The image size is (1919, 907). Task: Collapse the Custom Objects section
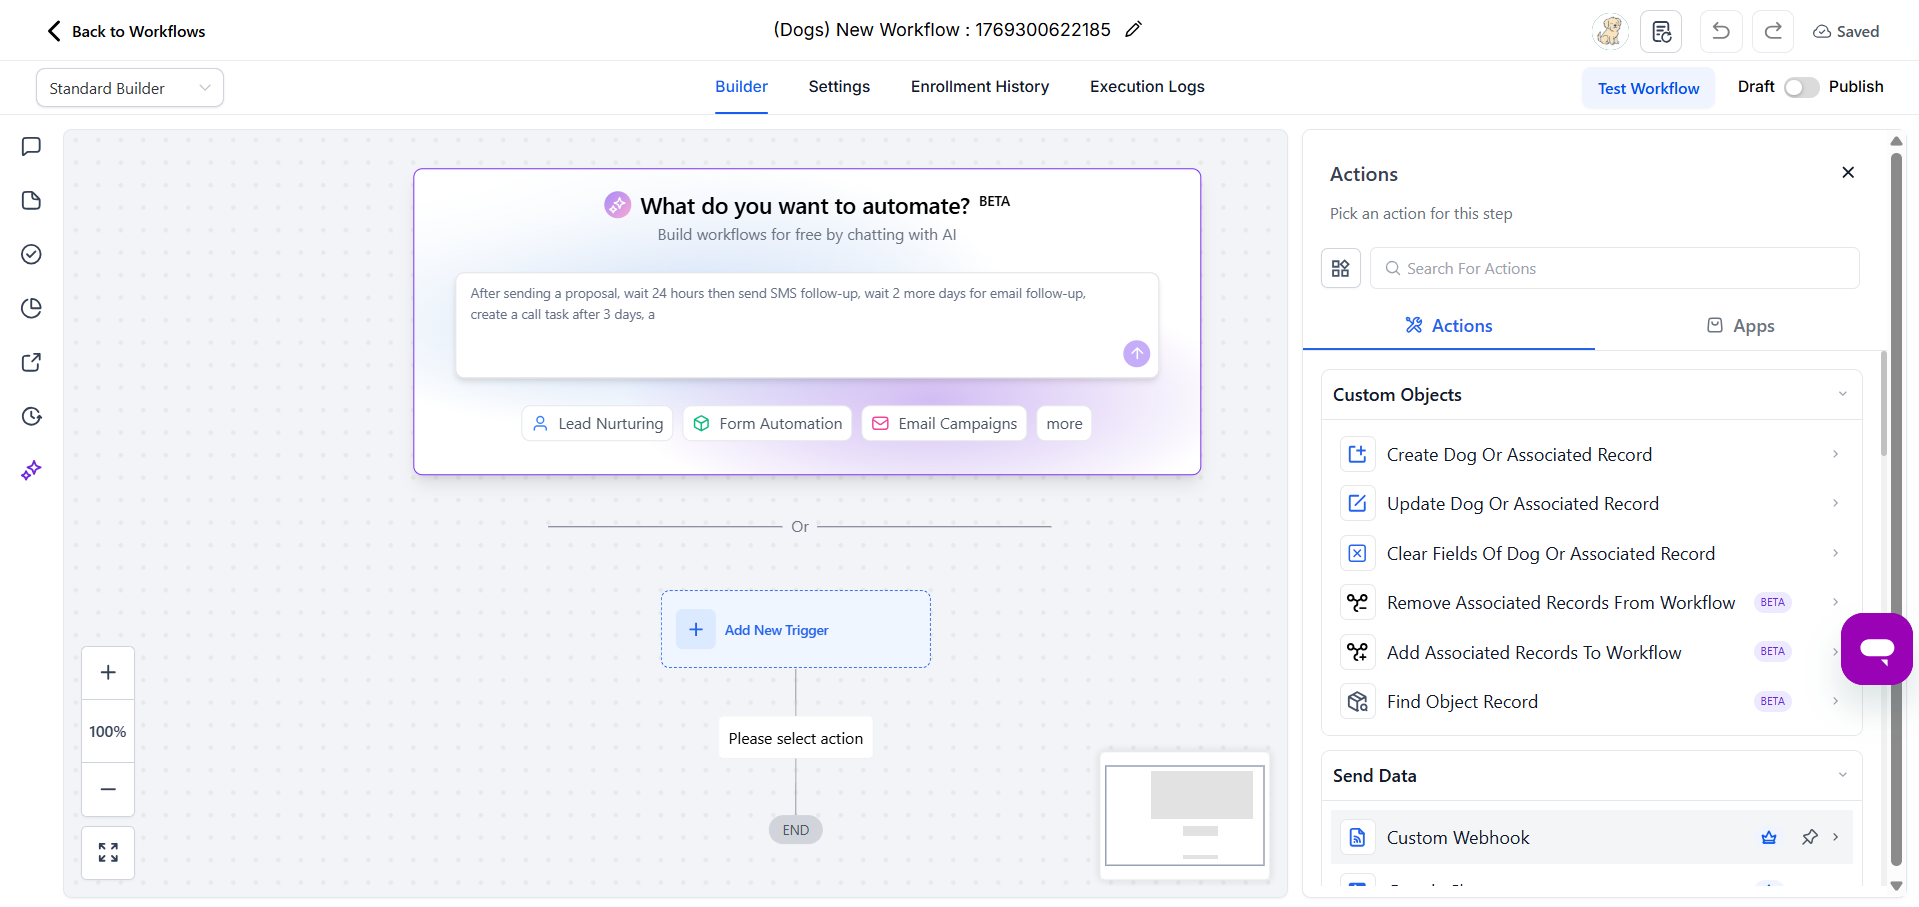(x=1843, y=394)
